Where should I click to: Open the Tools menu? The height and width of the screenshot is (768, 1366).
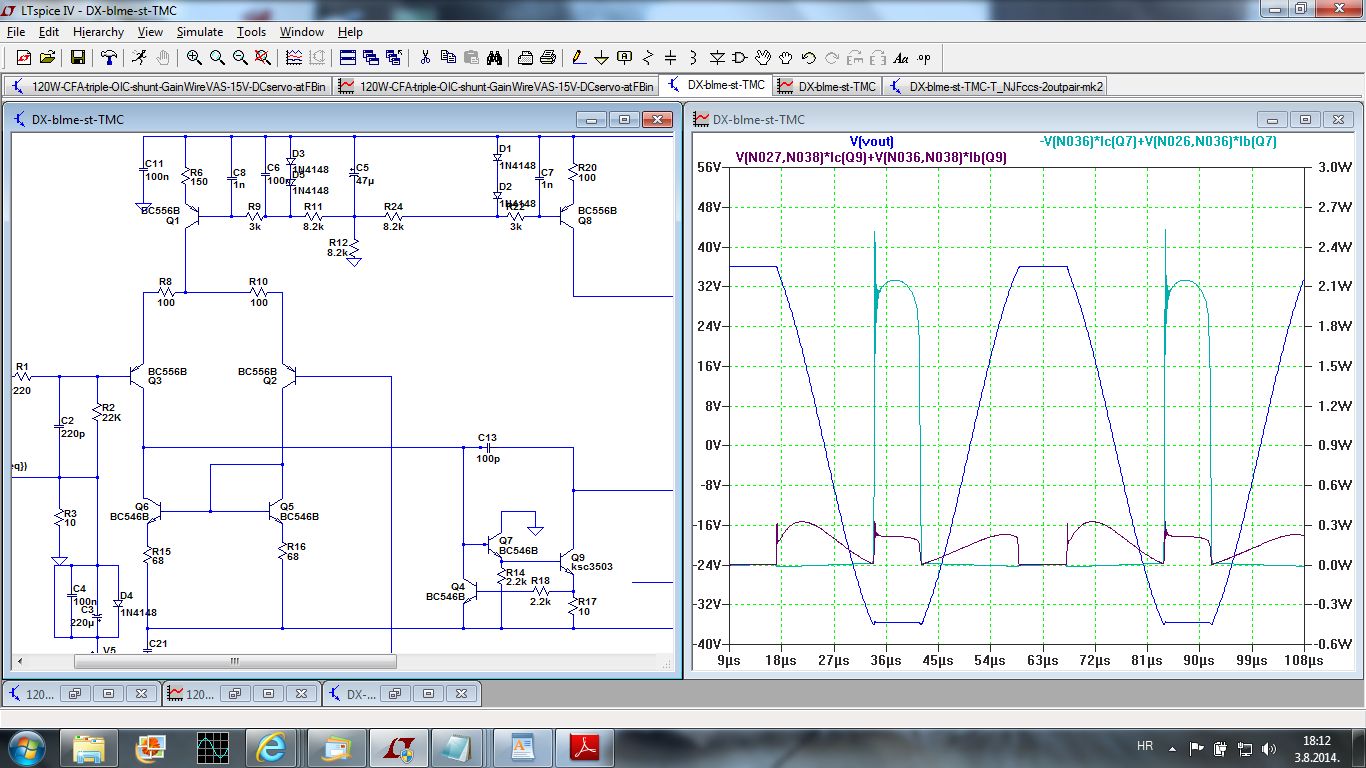[x=251, y=32]
